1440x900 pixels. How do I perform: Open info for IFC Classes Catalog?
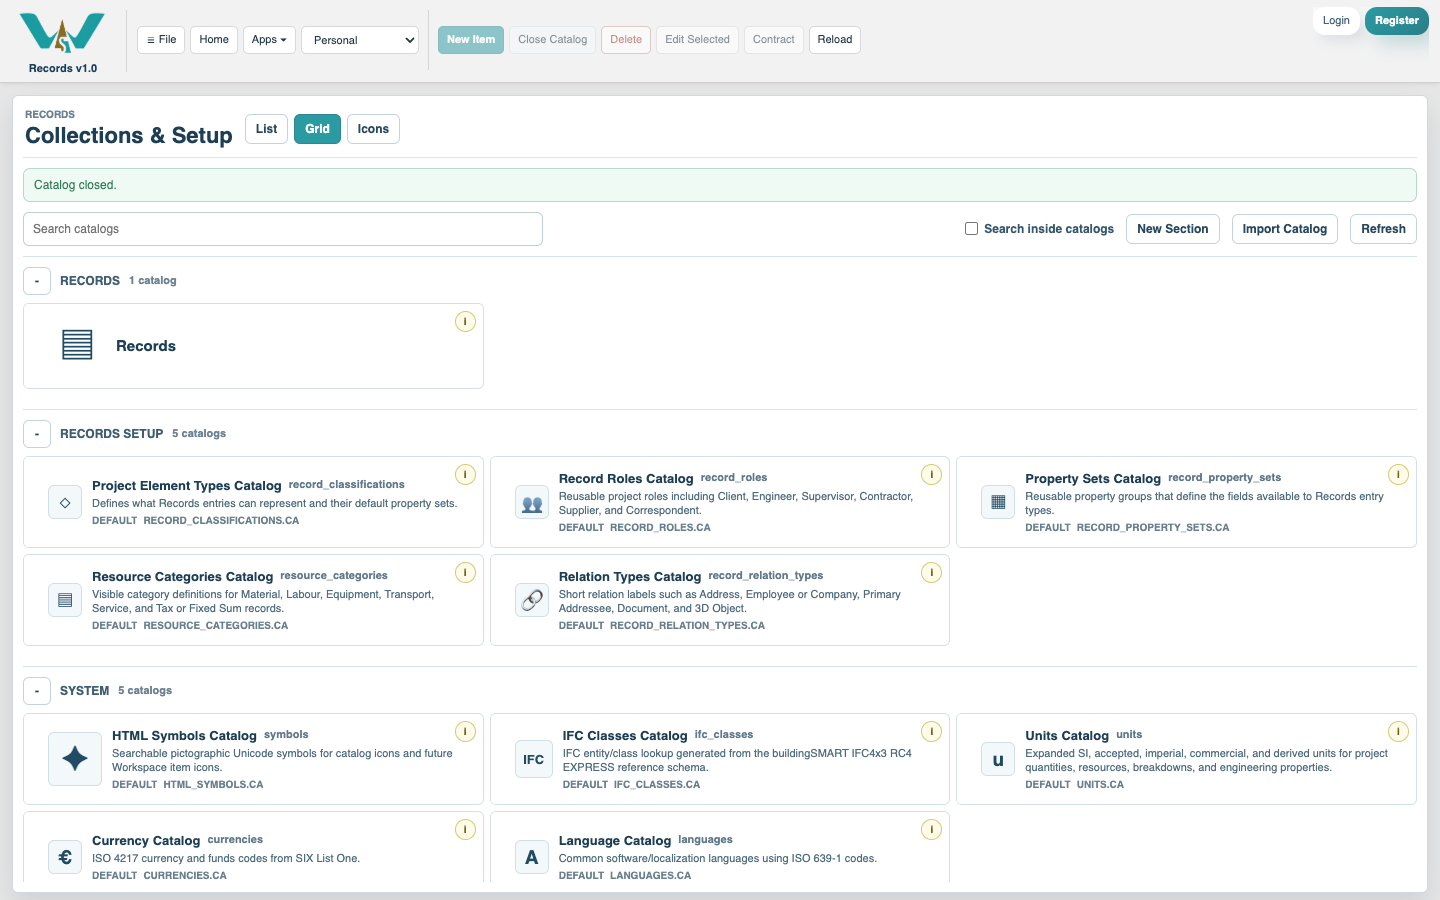[x=931, y=731]
